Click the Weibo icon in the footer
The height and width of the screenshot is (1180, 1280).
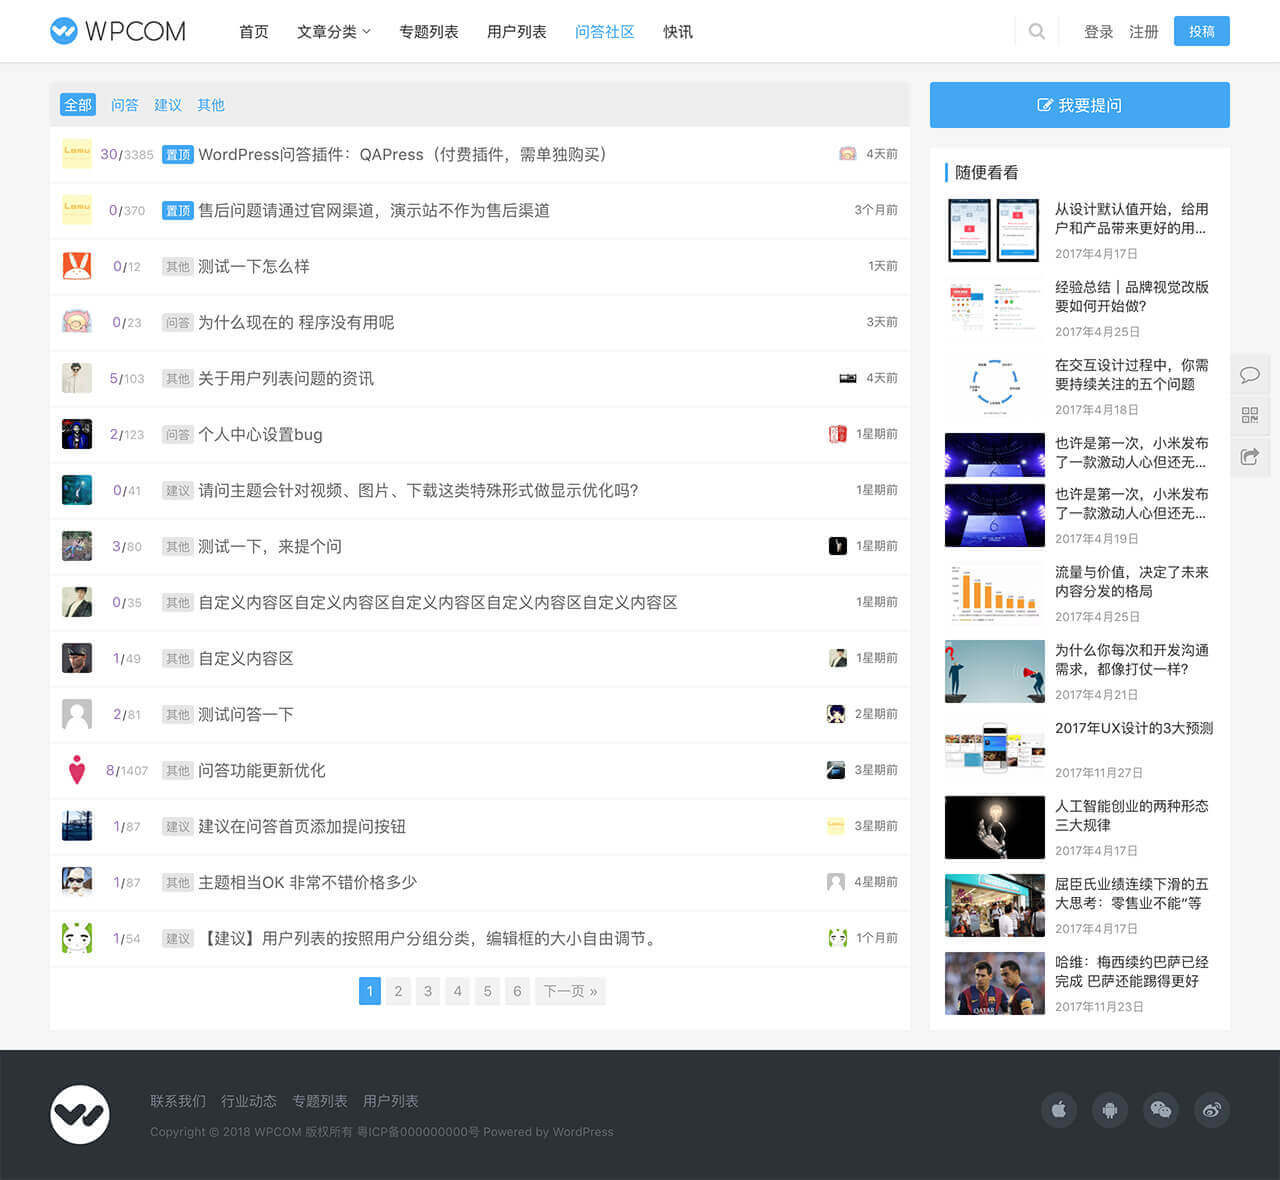tap(1212, 1110)
